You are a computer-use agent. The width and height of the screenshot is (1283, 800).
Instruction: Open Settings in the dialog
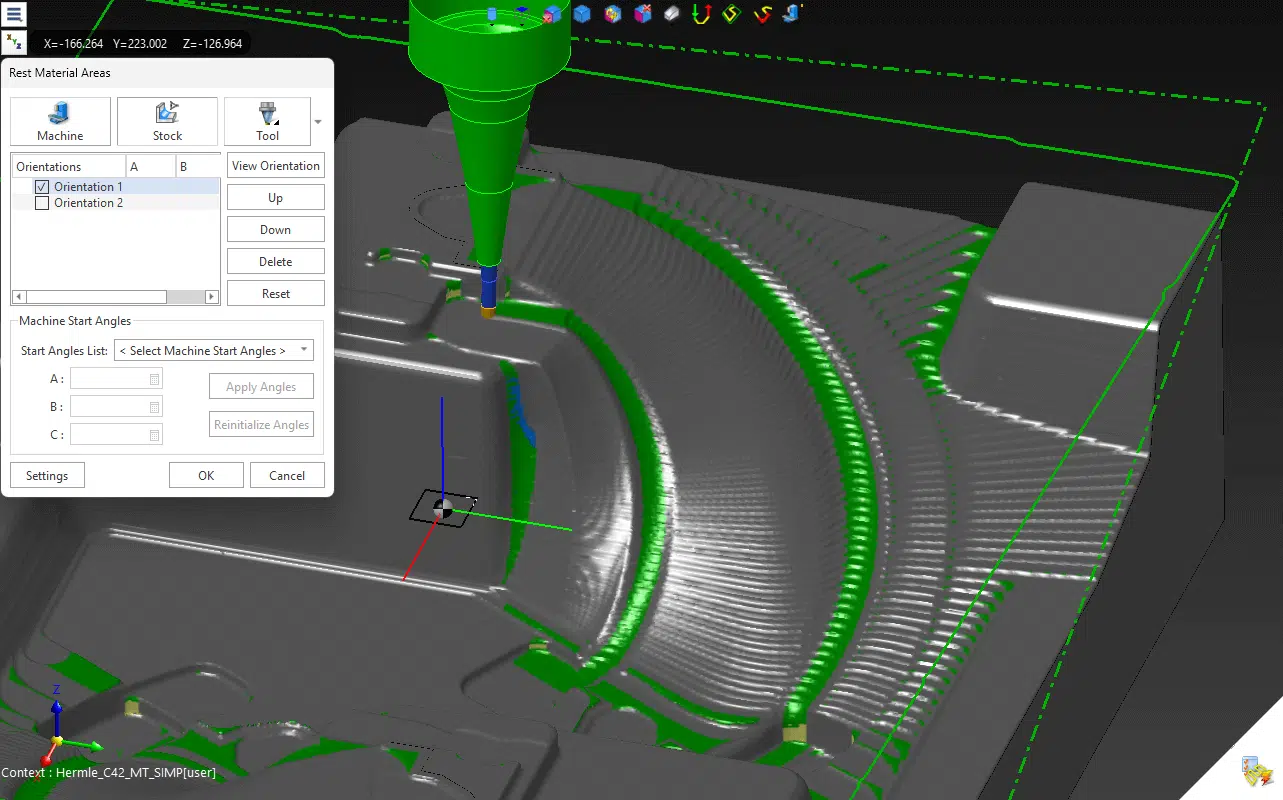(x=47, y=475)
